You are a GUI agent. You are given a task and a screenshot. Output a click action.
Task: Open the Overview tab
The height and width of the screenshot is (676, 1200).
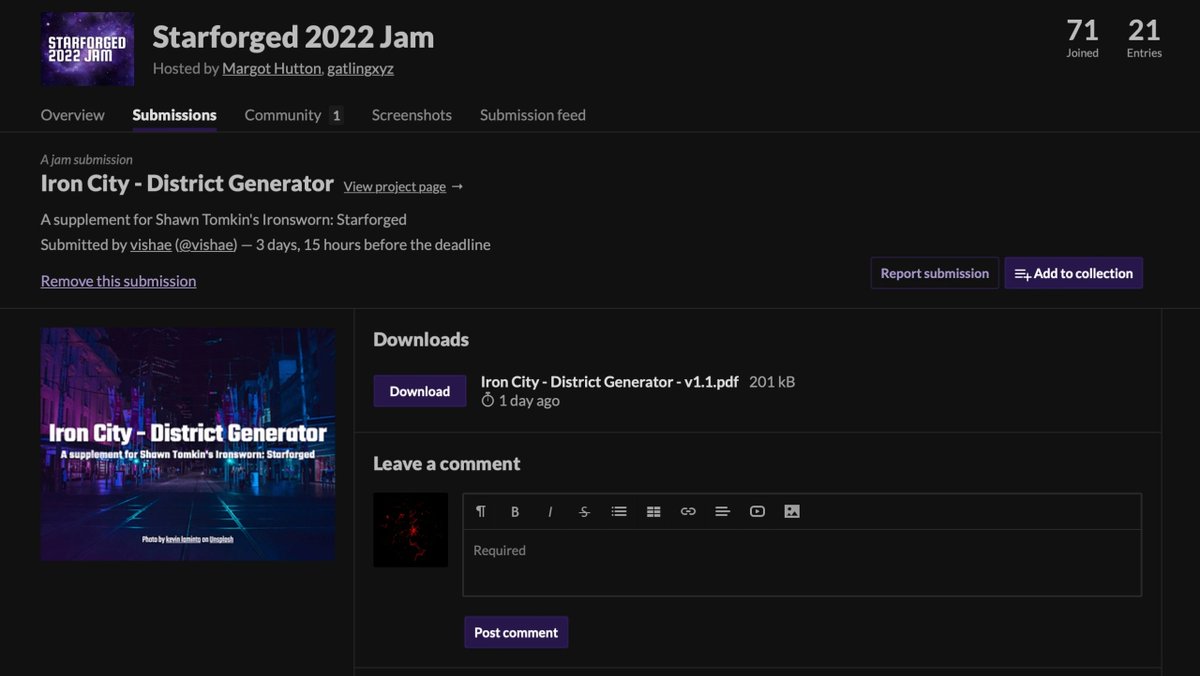tap(72, 115)
